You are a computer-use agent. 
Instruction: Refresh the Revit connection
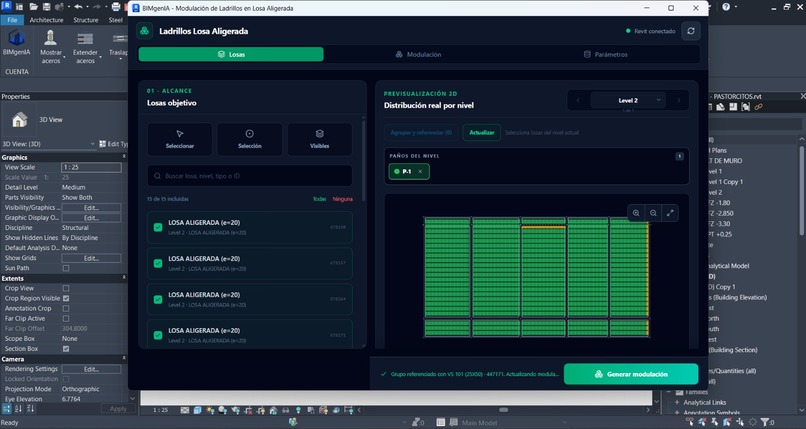691,31
